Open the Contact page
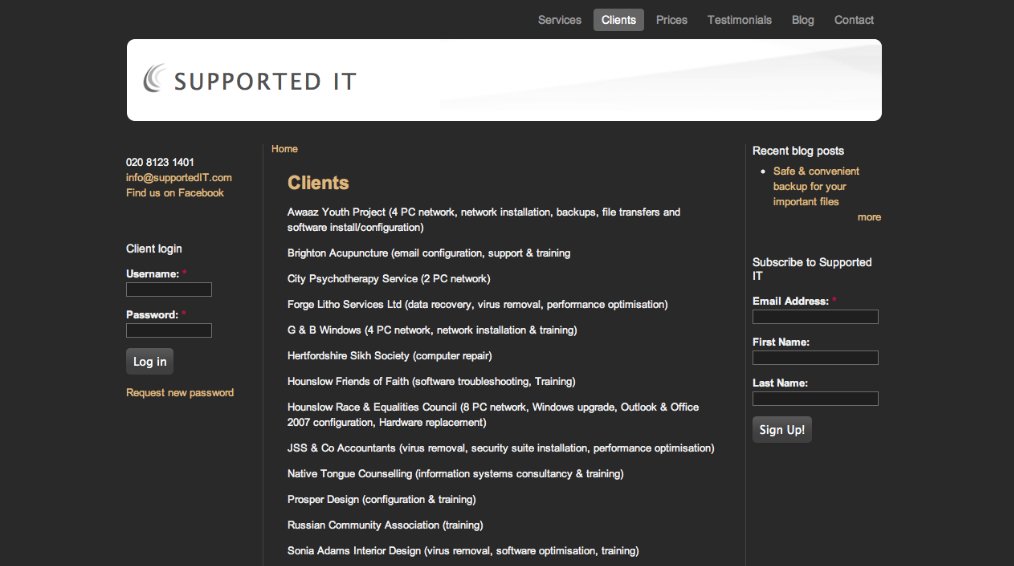Screen dimensions: 1014x566 click(853, 20)
